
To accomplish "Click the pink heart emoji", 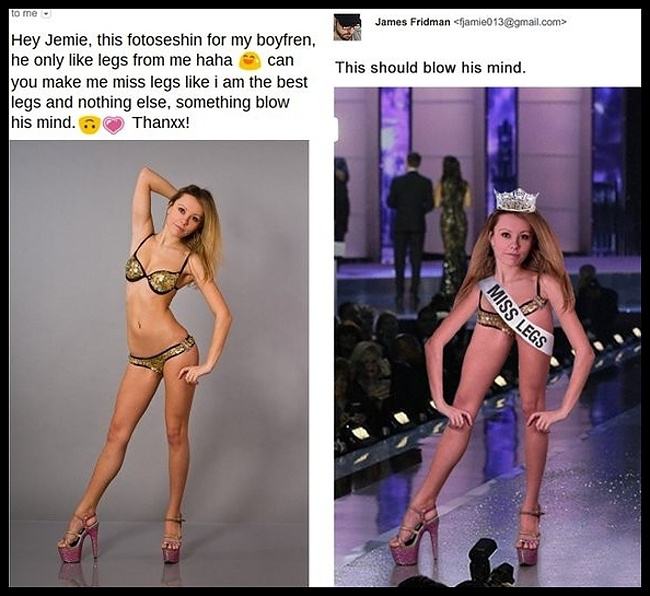I will (x=113, y=125).
